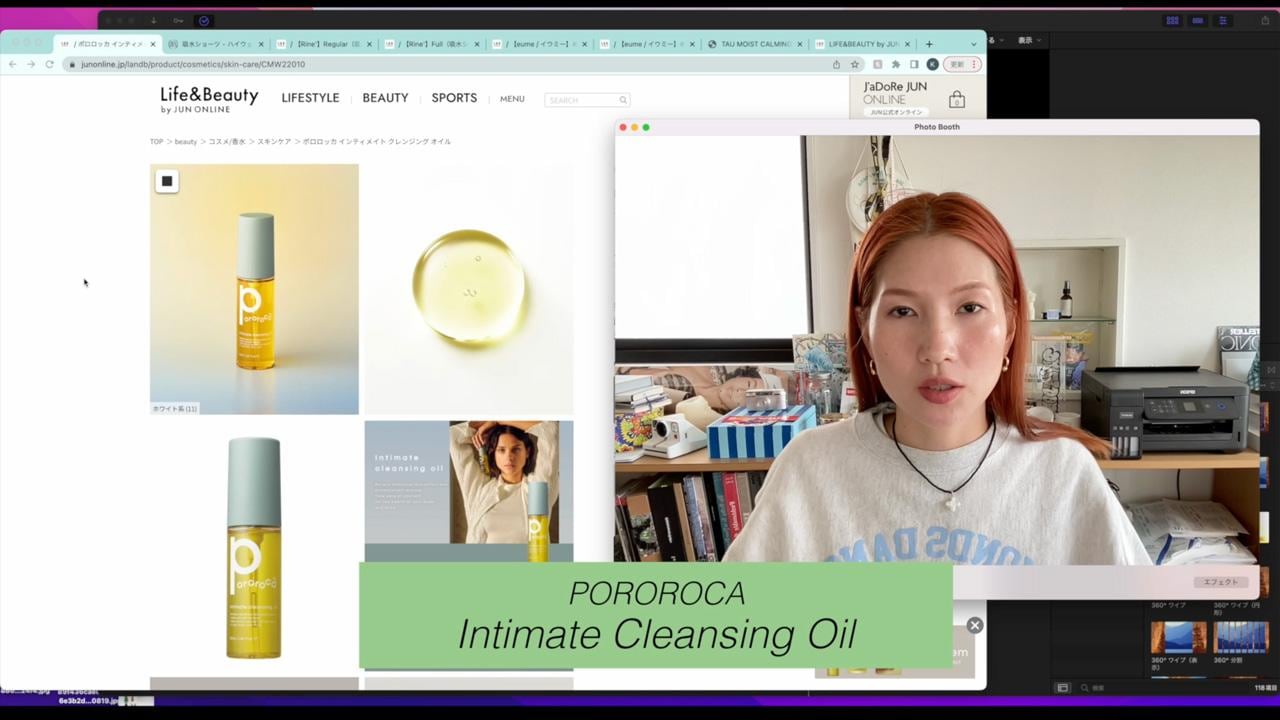The height and width of the screenshot is (720, 1280).
Task: Open a new browser tab with plus icon
Action: pyautogui.click(x=929, y=44)
